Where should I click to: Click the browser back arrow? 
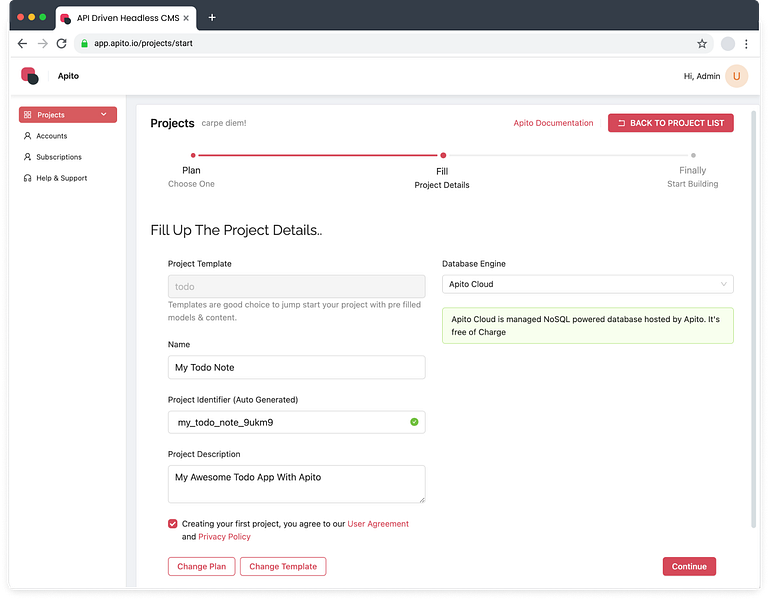(x=22, y=44)
